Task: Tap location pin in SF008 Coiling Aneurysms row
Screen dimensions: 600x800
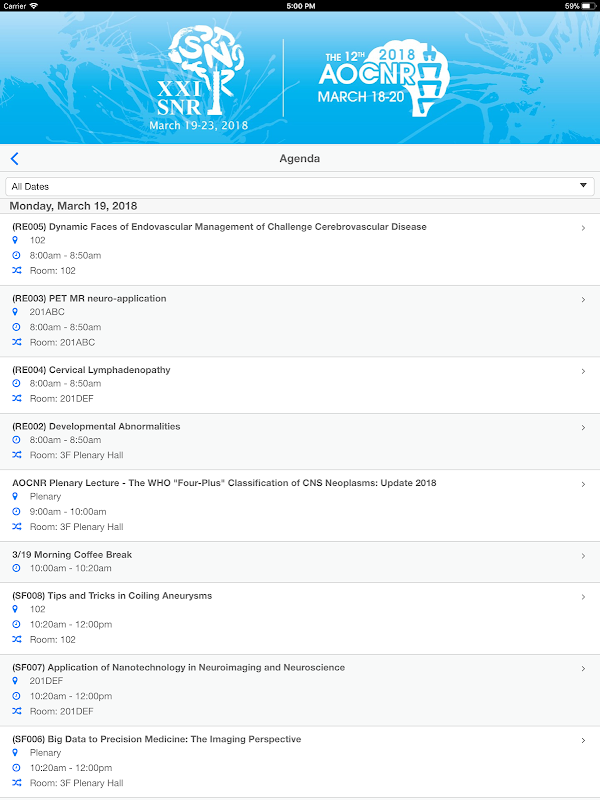Action: point(15,609)
